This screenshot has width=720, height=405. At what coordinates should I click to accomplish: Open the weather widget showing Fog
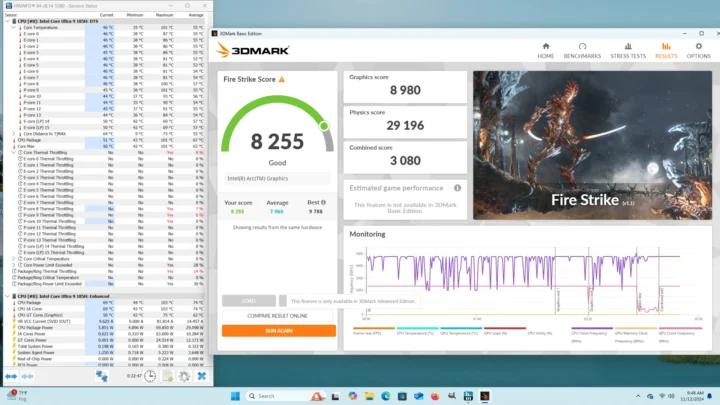pos(18,396)
